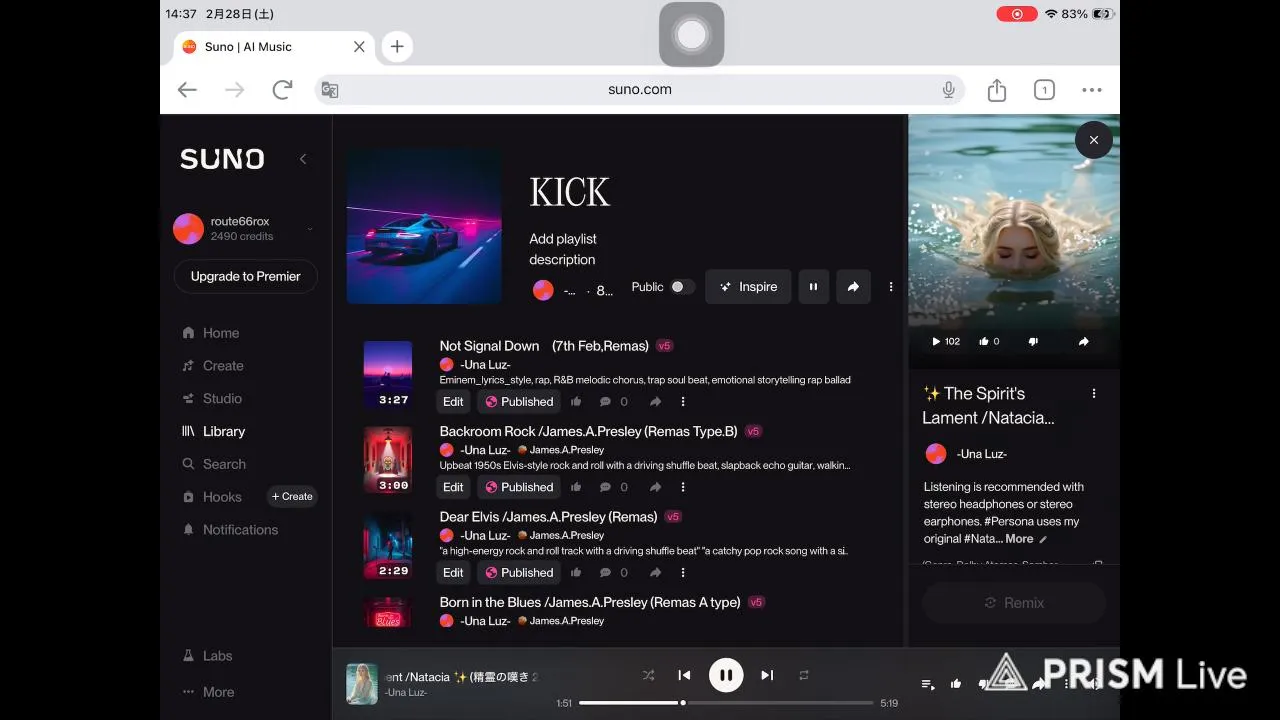
Task: Open a new browser tab with plus
Action: point(397,46)
